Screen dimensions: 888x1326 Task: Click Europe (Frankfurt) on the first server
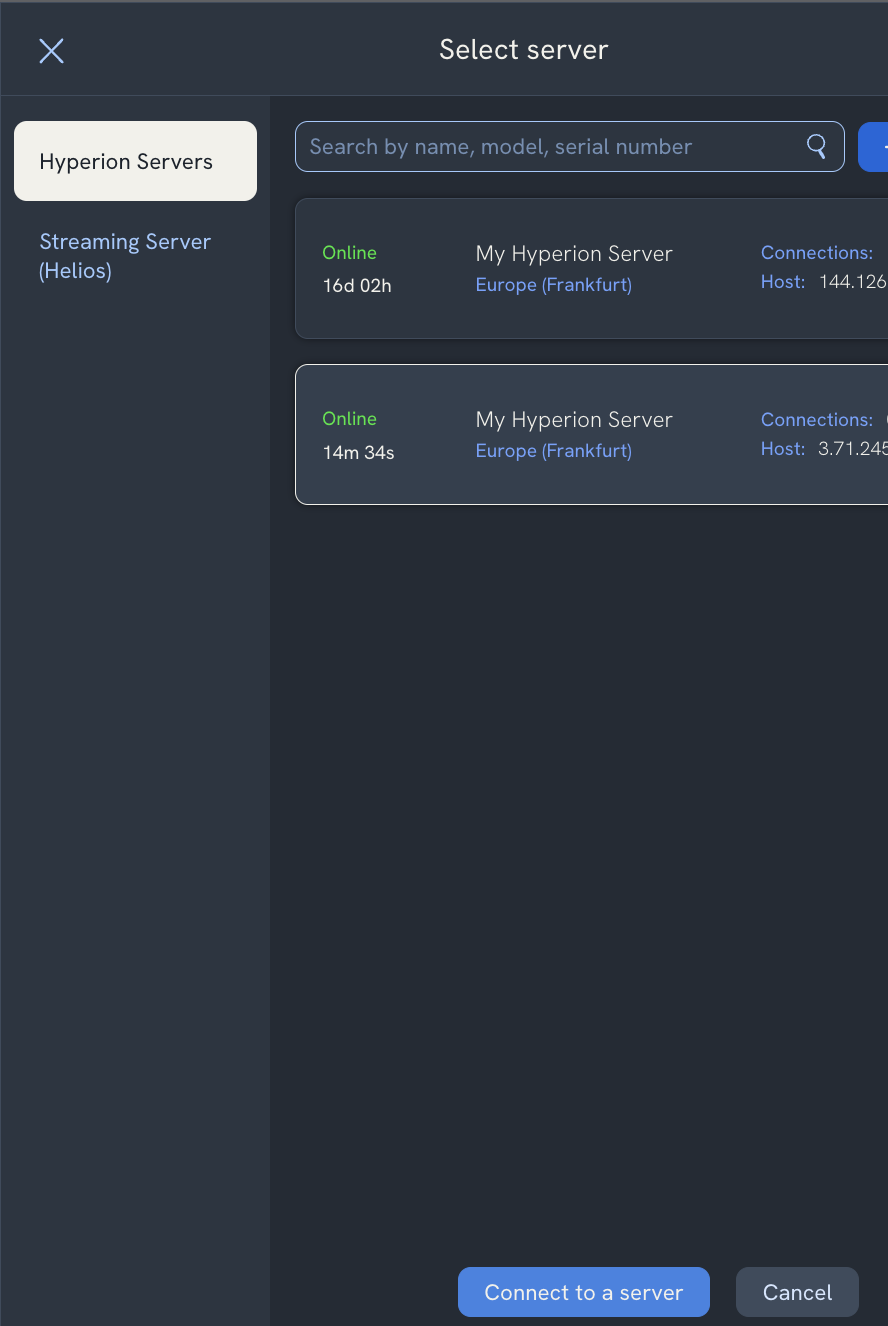pos(553,285)
